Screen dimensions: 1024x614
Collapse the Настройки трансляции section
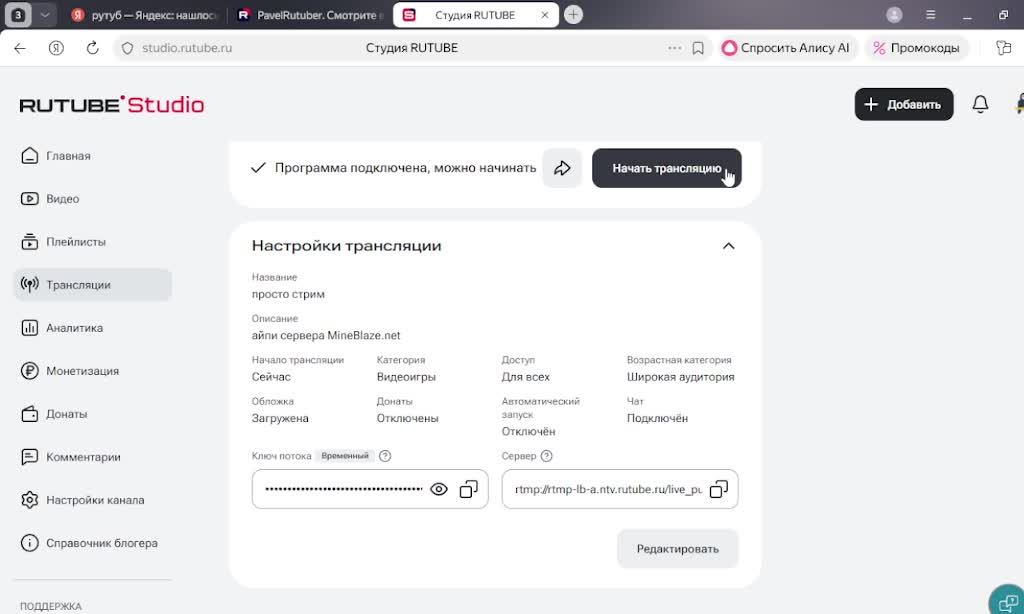pos(728,246)
